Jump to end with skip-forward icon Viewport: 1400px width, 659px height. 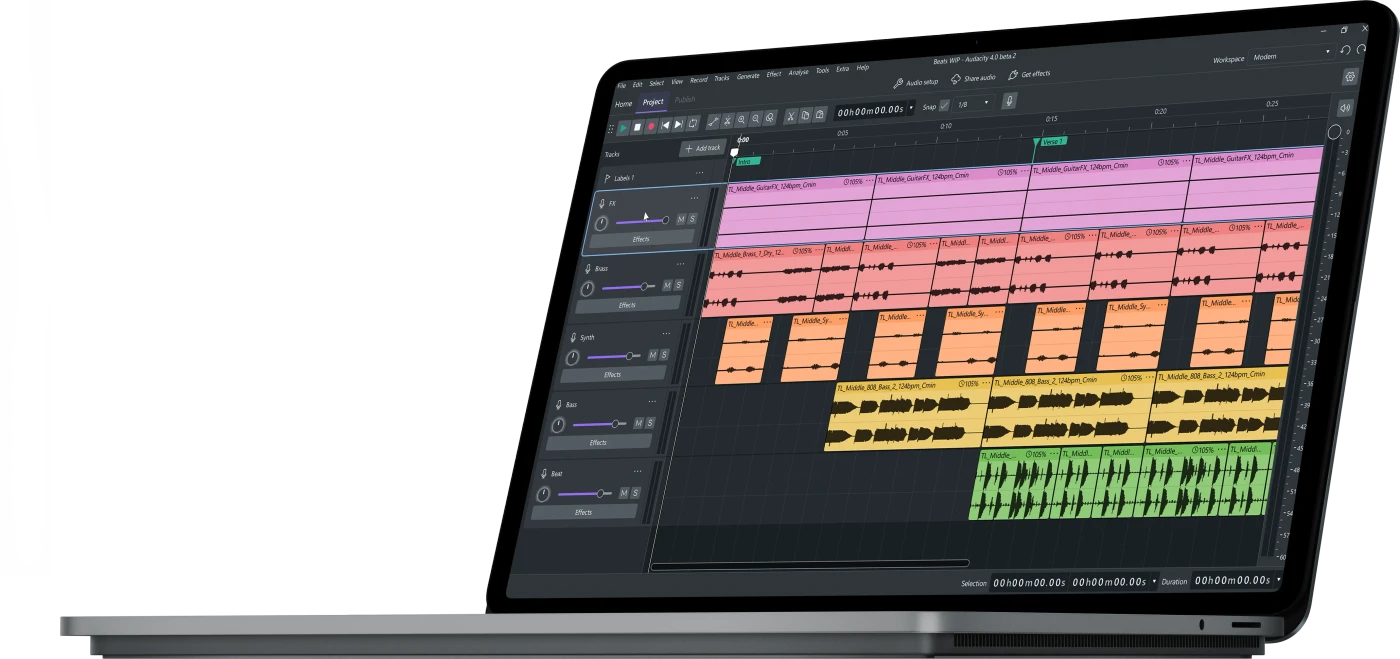tap(678, 124)
